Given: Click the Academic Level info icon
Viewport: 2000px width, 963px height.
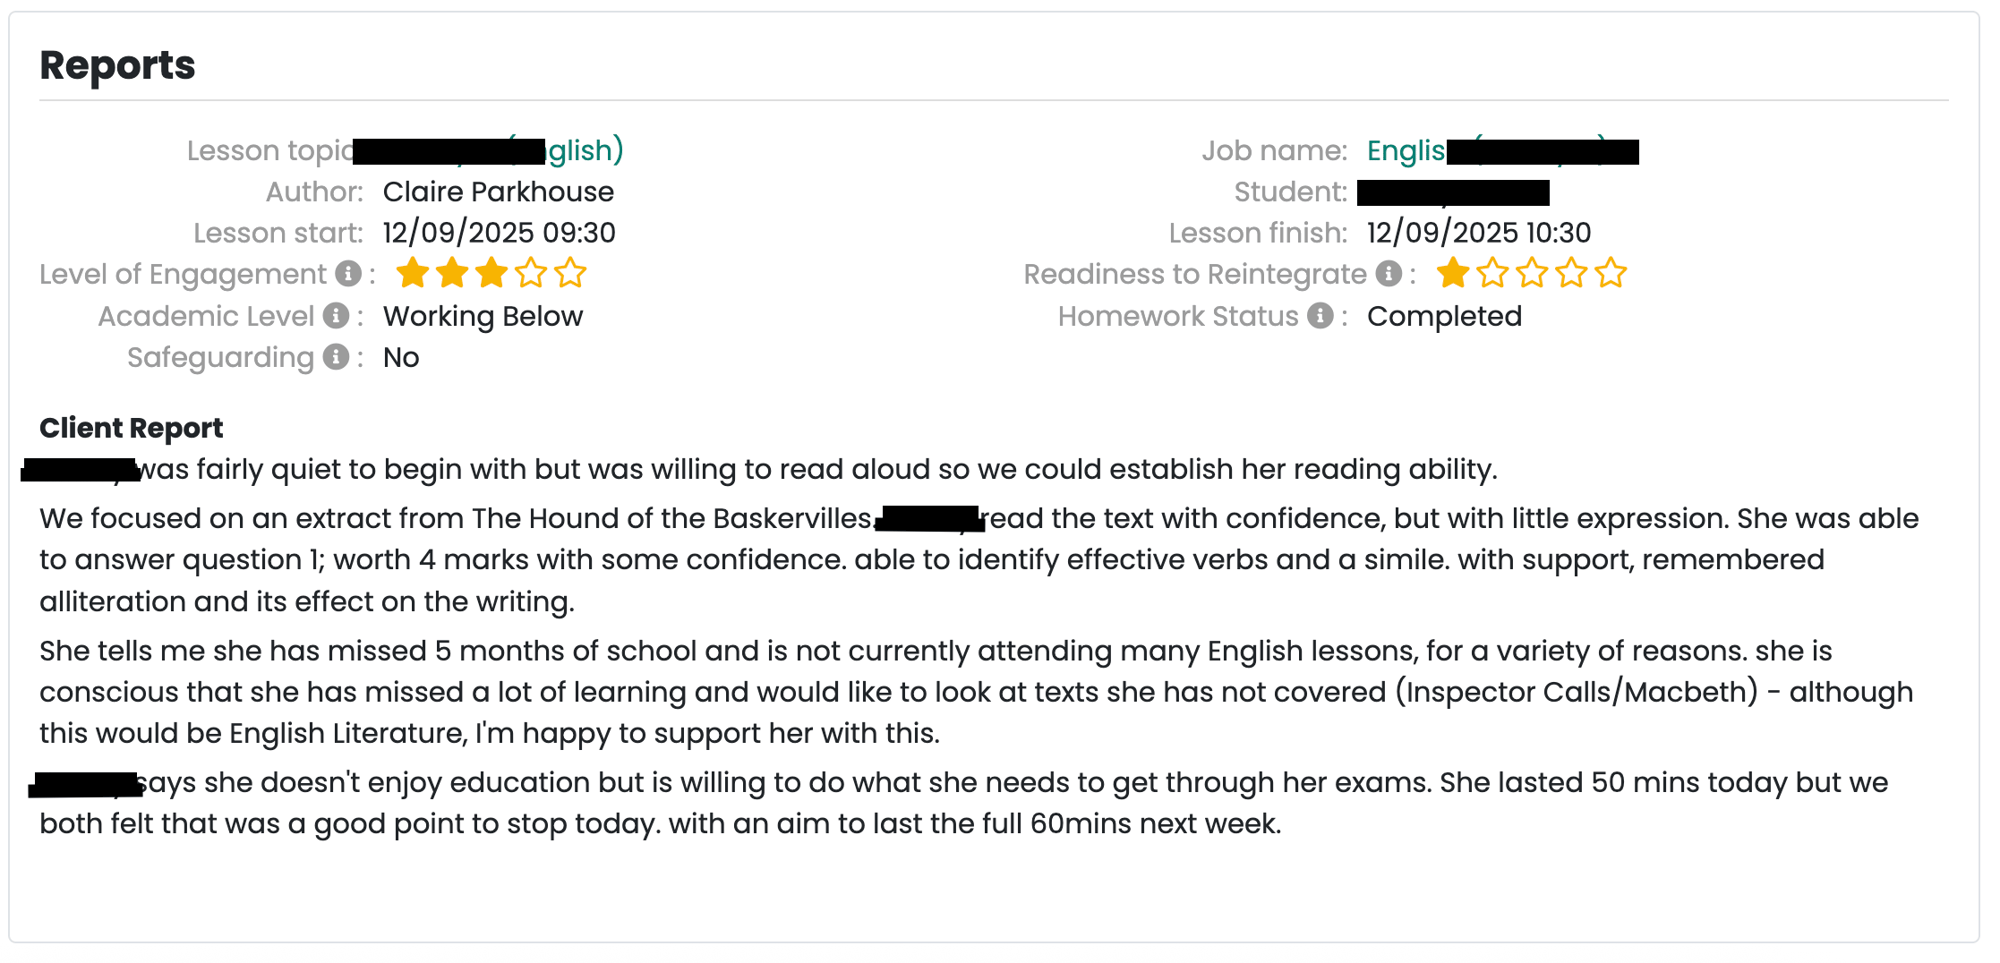Looking at the screenshot, I should coord(336,315).
